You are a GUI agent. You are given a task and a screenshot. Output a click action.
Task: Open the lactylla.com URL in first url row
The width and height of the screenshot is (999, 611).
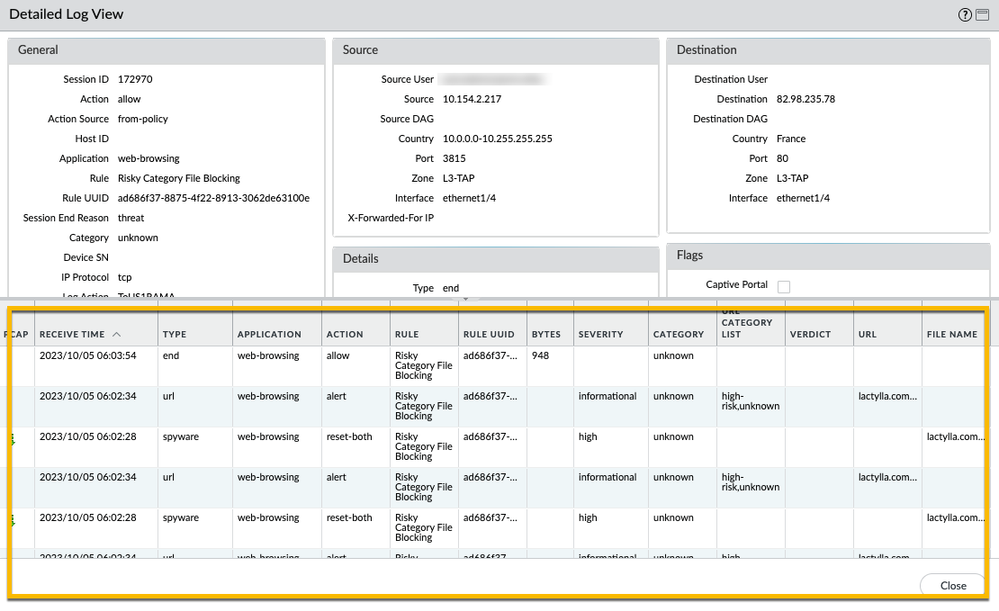[x=884, y=396]
